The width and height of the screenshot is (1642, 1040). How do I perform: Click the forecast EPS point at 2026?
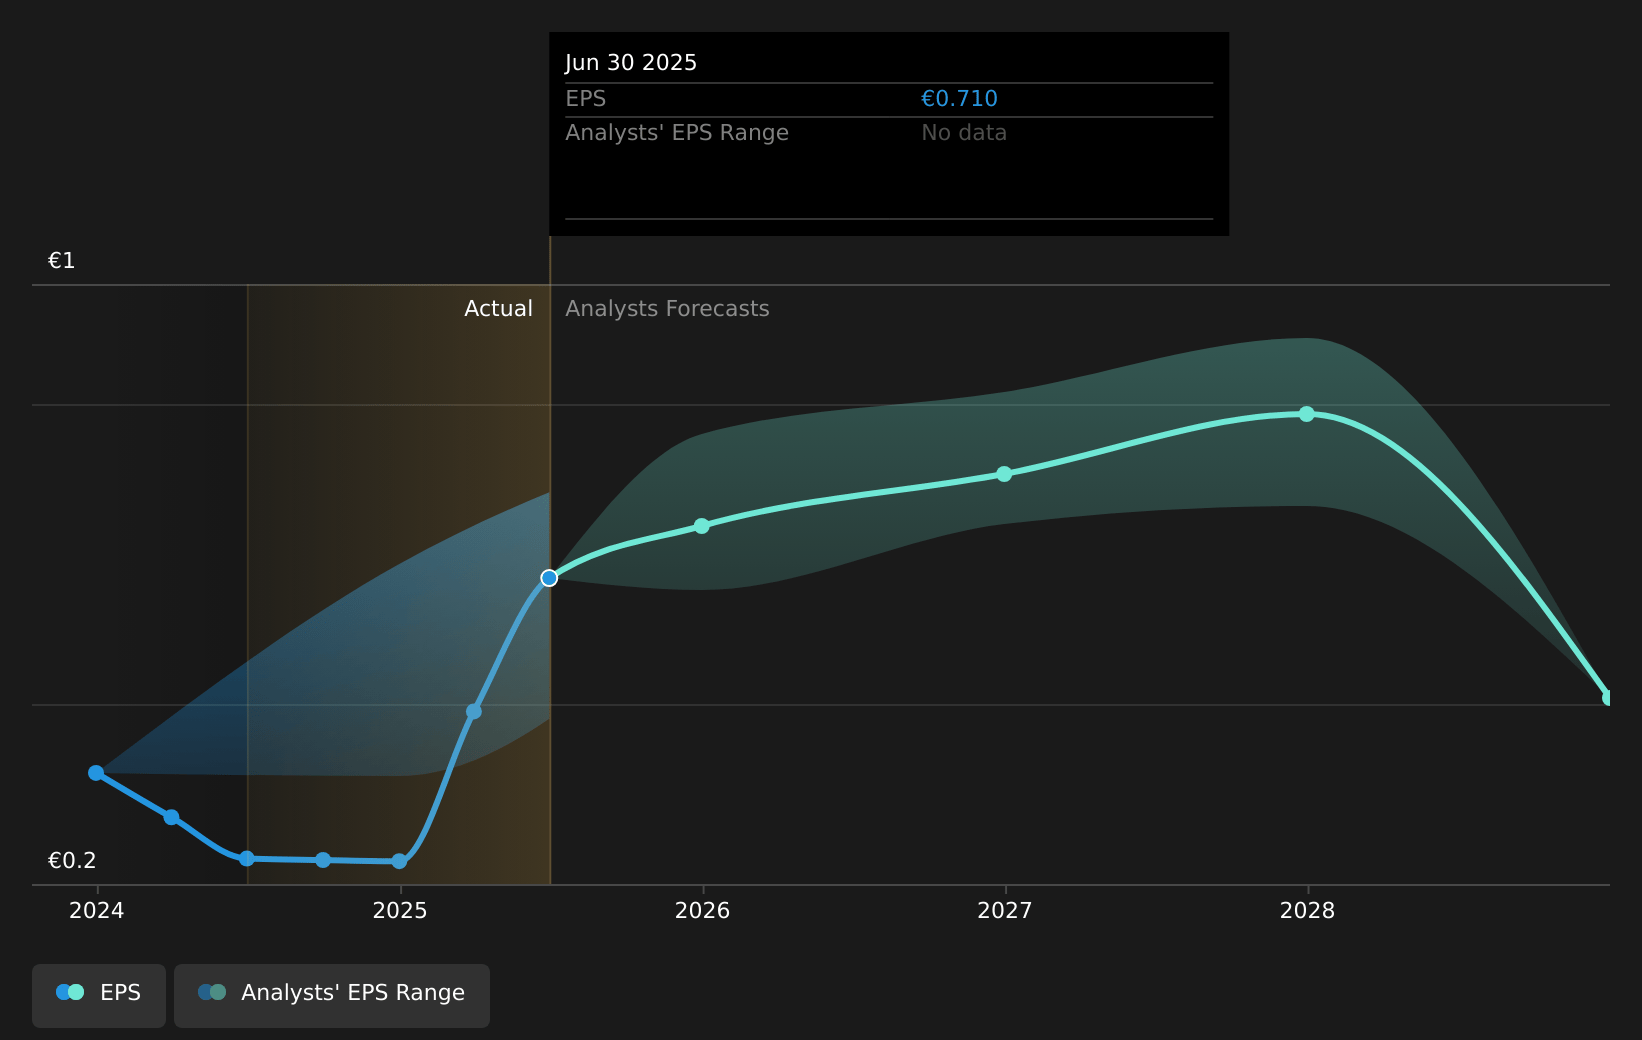(x=702, y=526)
